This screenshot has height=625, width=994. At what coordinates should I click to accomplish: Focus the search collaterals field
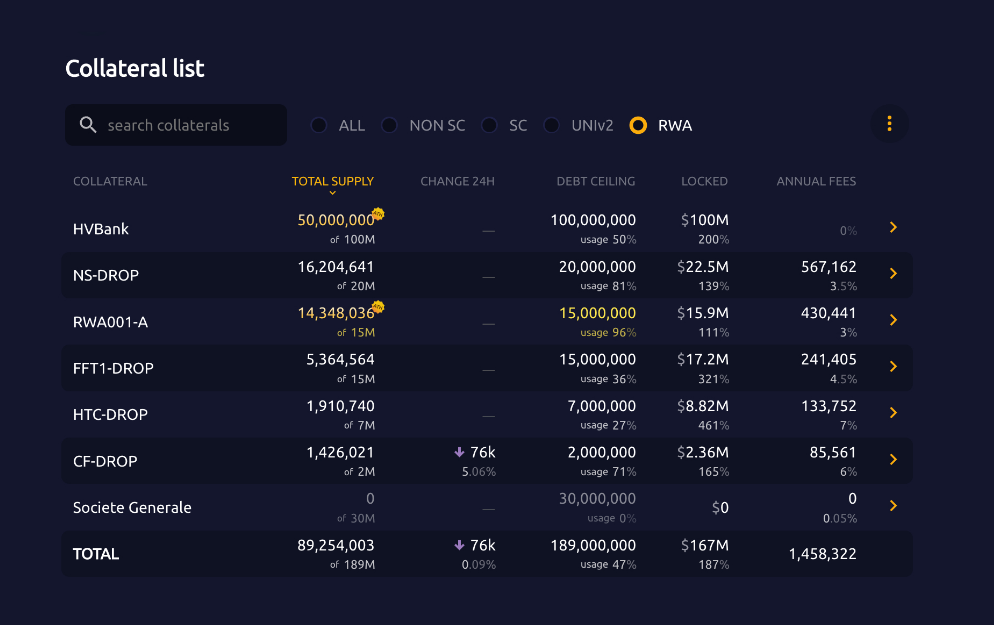[176, 125]
